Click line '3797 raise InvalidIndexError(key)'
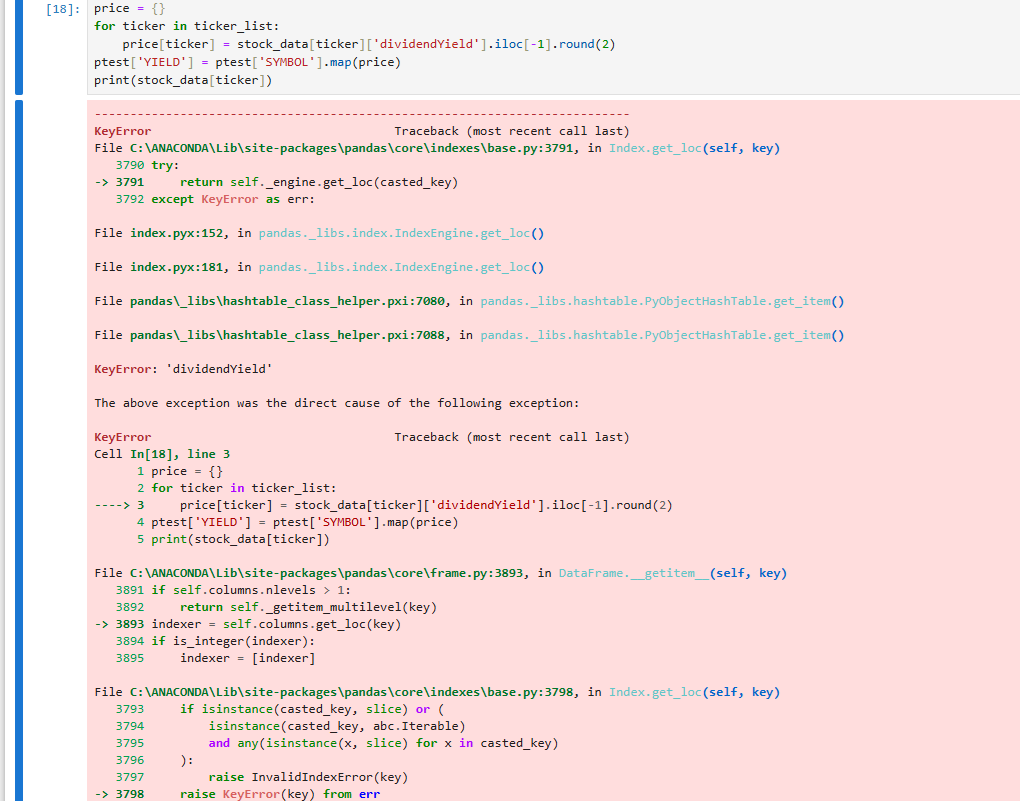The image size is (1020, 806). (262, 777)
